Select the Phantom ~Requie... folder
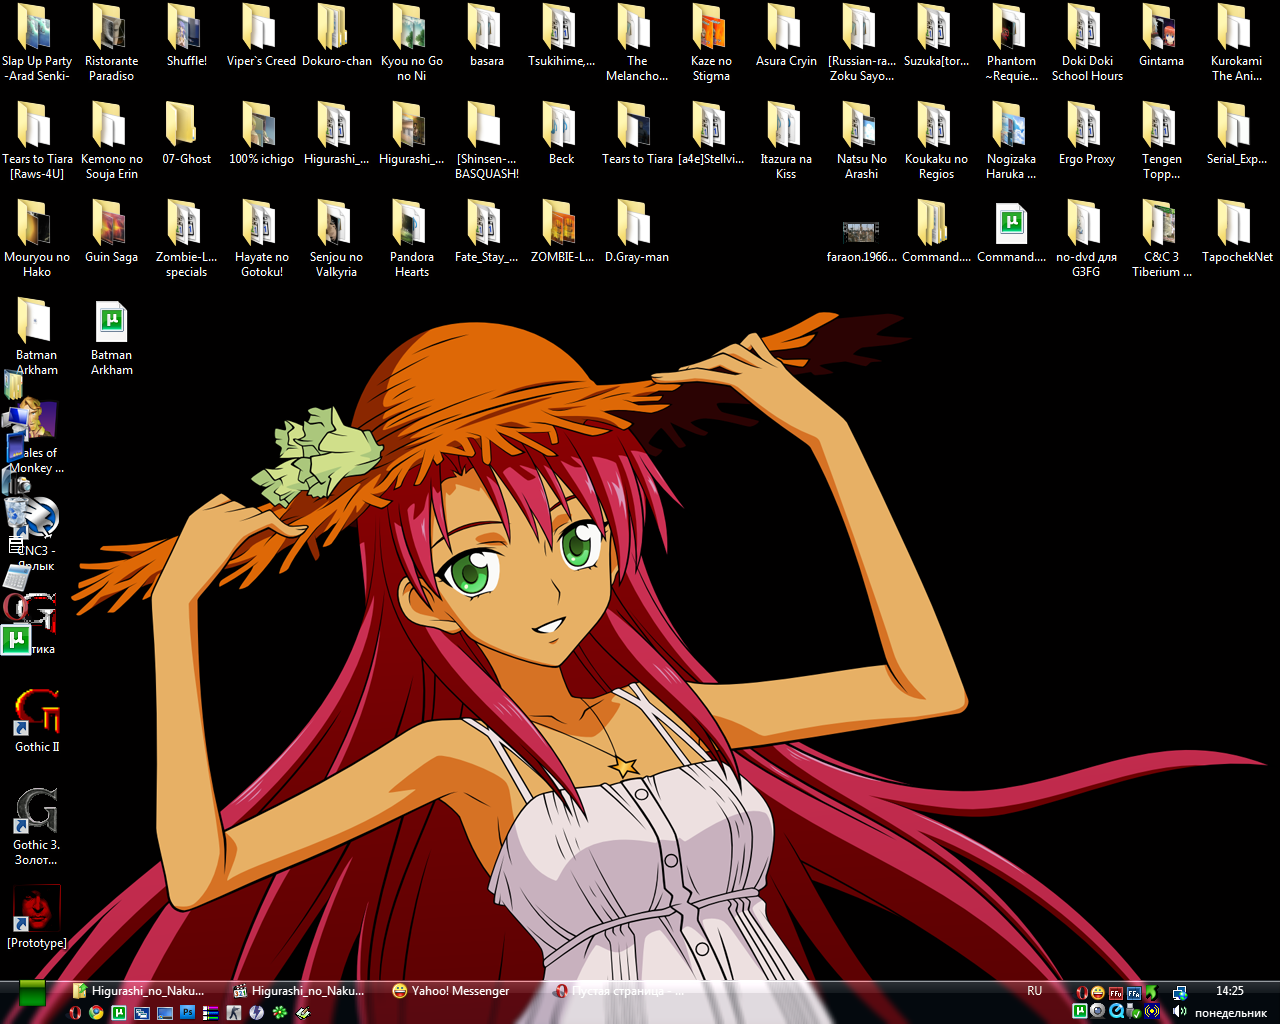 pos(1011,42)
